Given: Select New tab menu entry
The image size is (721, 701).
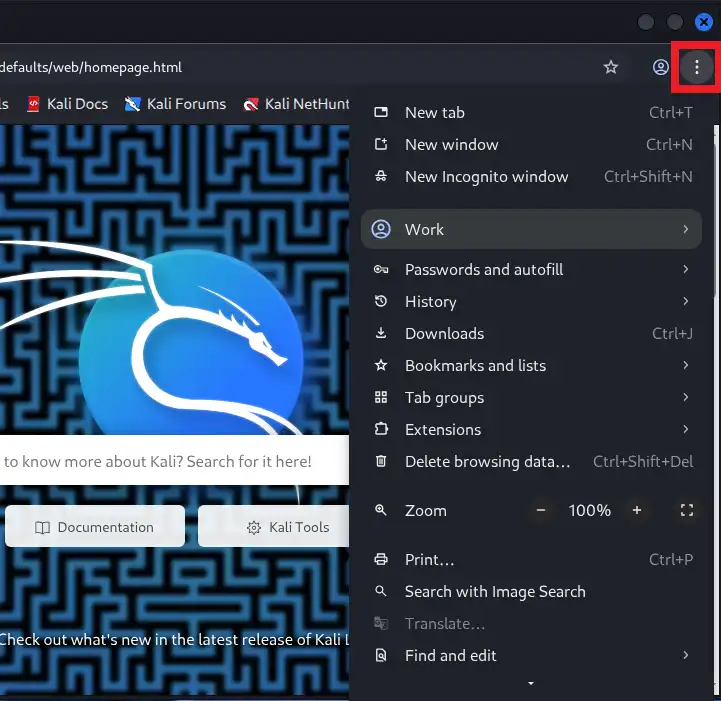Looking at the screenshot, I should (531, 112).
